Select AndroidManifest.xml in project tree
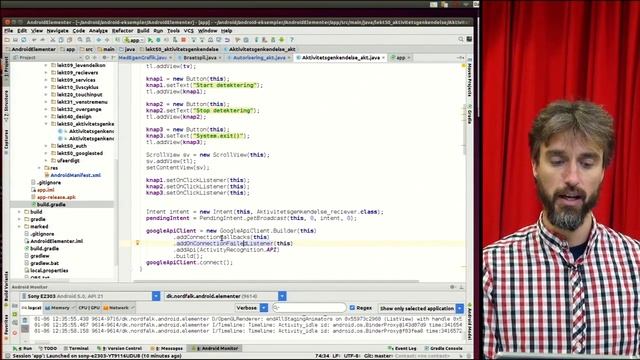This screenshot has width=640, height=360. (x=76, y=175)
